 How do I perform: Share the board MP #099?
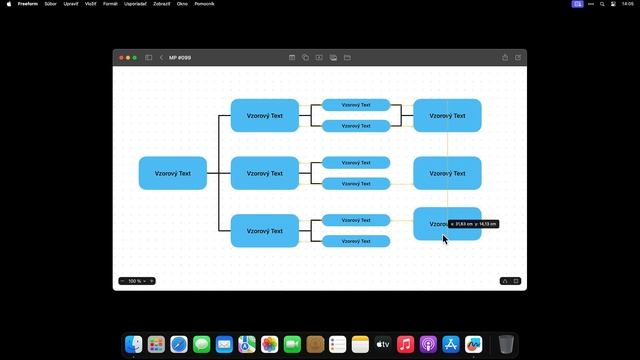click(x=505, y=58)
